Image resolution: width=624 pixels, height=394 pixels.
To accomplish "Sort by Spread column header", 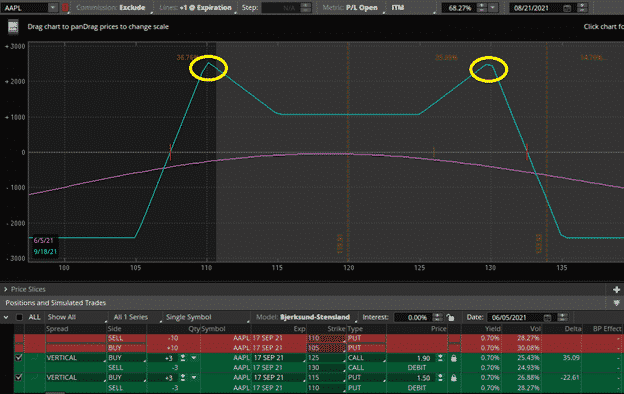I will tap(57, 329).
